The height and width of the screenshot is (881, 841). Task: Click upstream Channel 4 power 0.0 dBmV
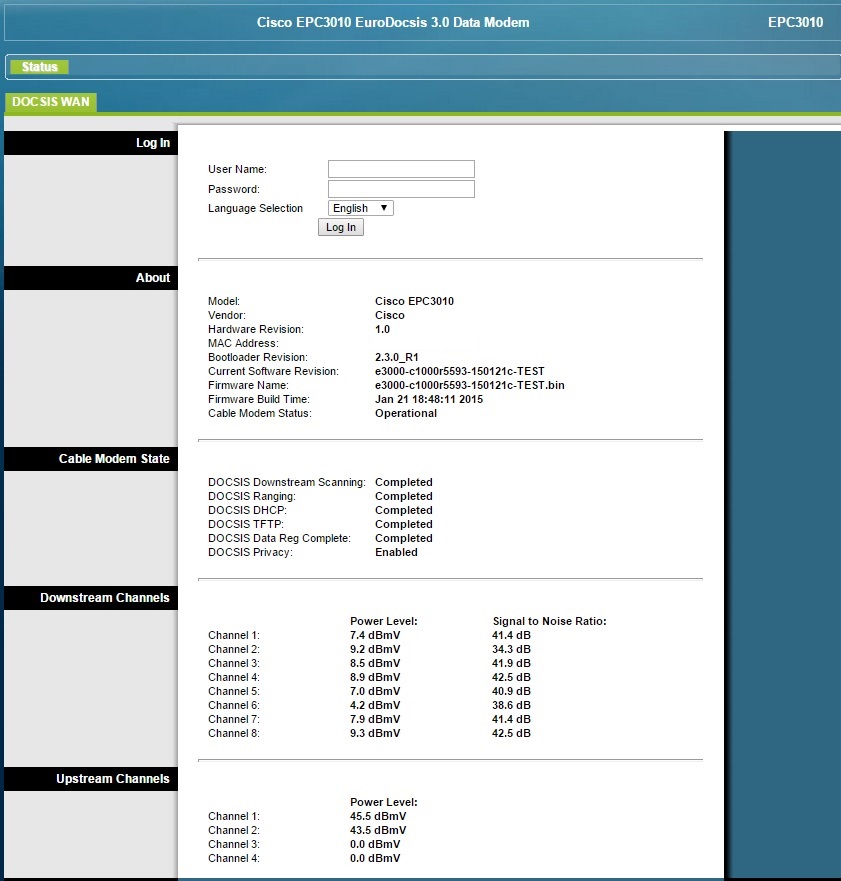(x=375, y=859)
